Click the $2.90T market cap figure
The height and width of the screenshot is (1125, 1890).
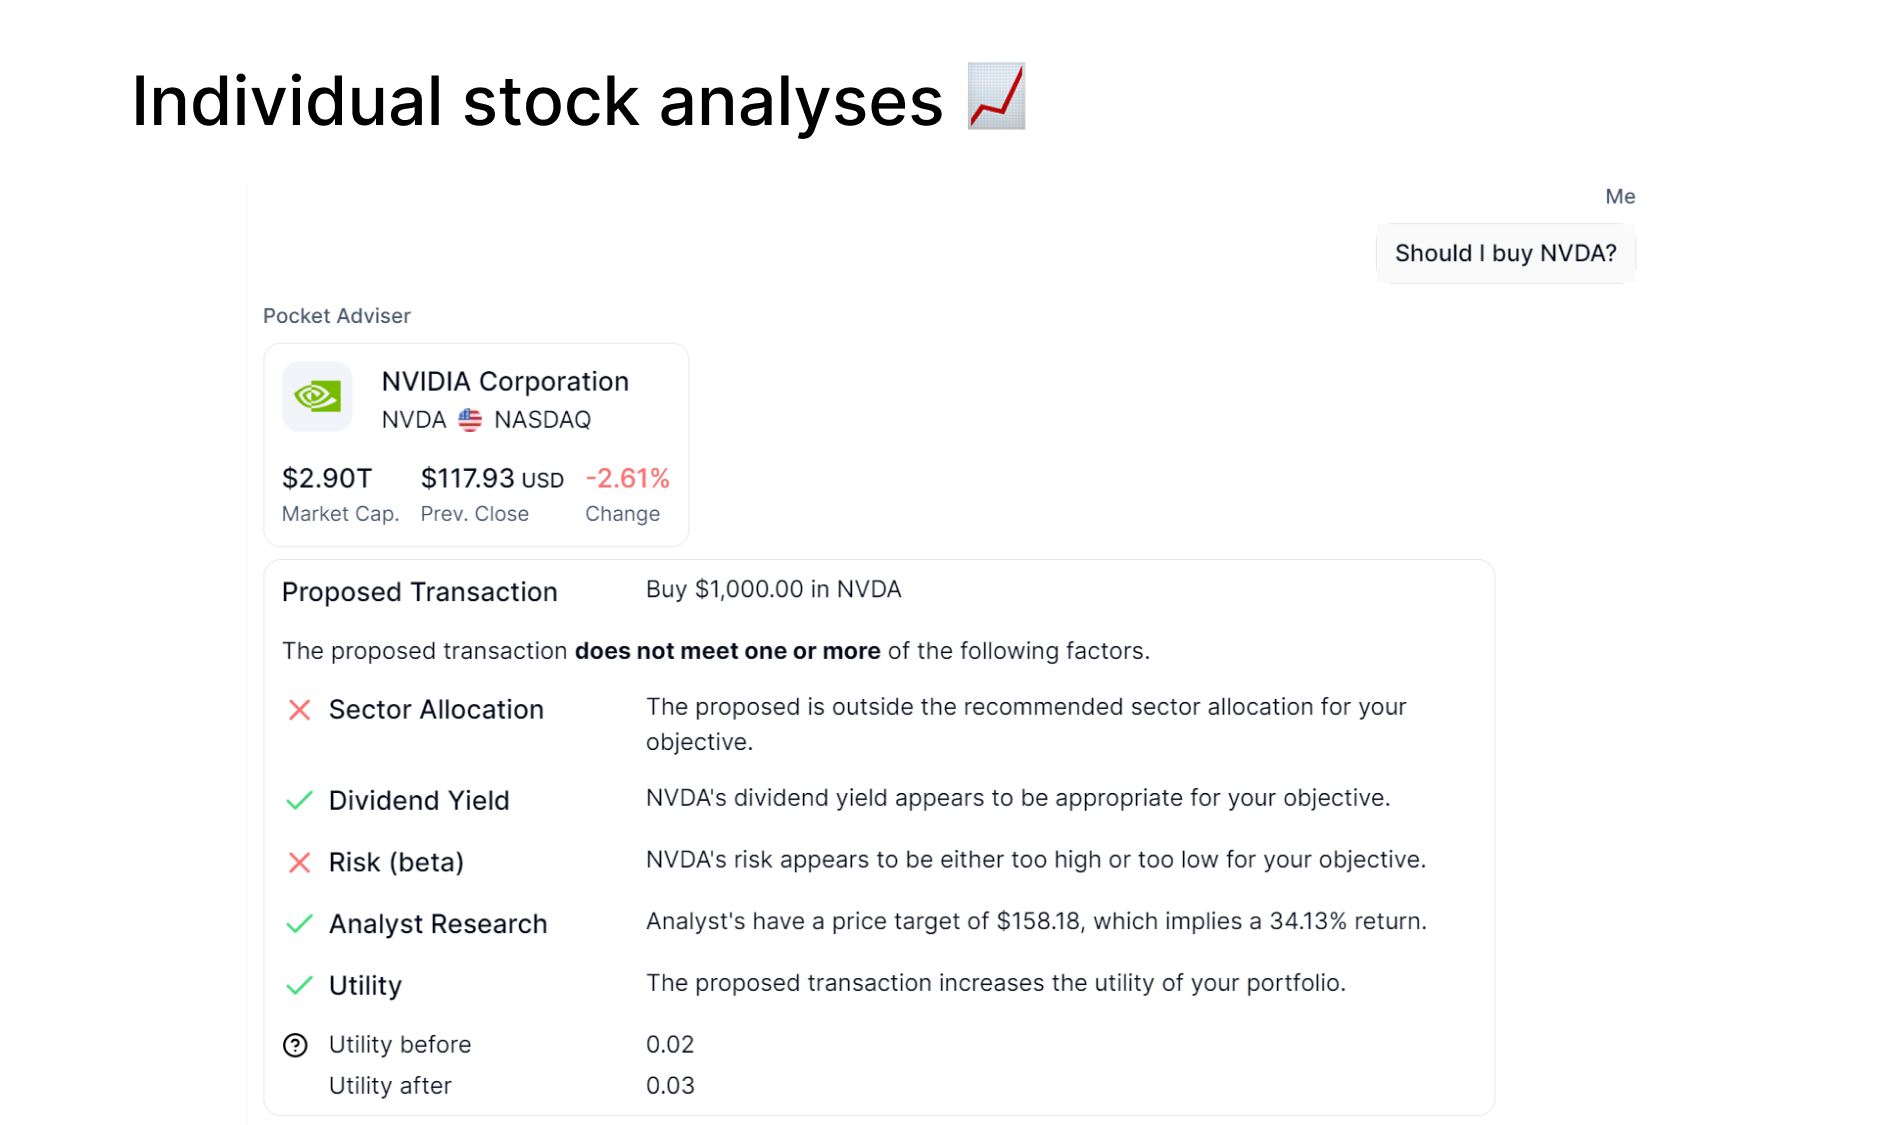(327, 479)
